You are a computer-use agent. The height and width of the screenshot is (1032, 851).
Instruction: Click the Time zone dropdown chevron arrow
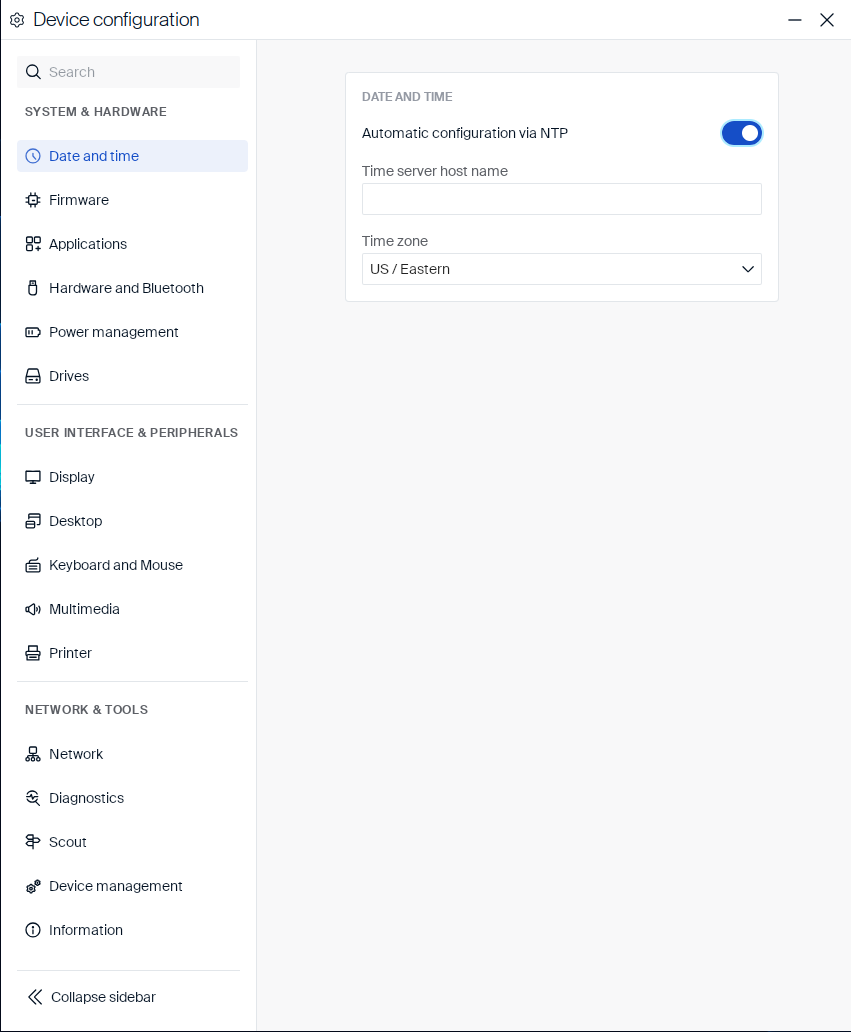tap(748, 269)
